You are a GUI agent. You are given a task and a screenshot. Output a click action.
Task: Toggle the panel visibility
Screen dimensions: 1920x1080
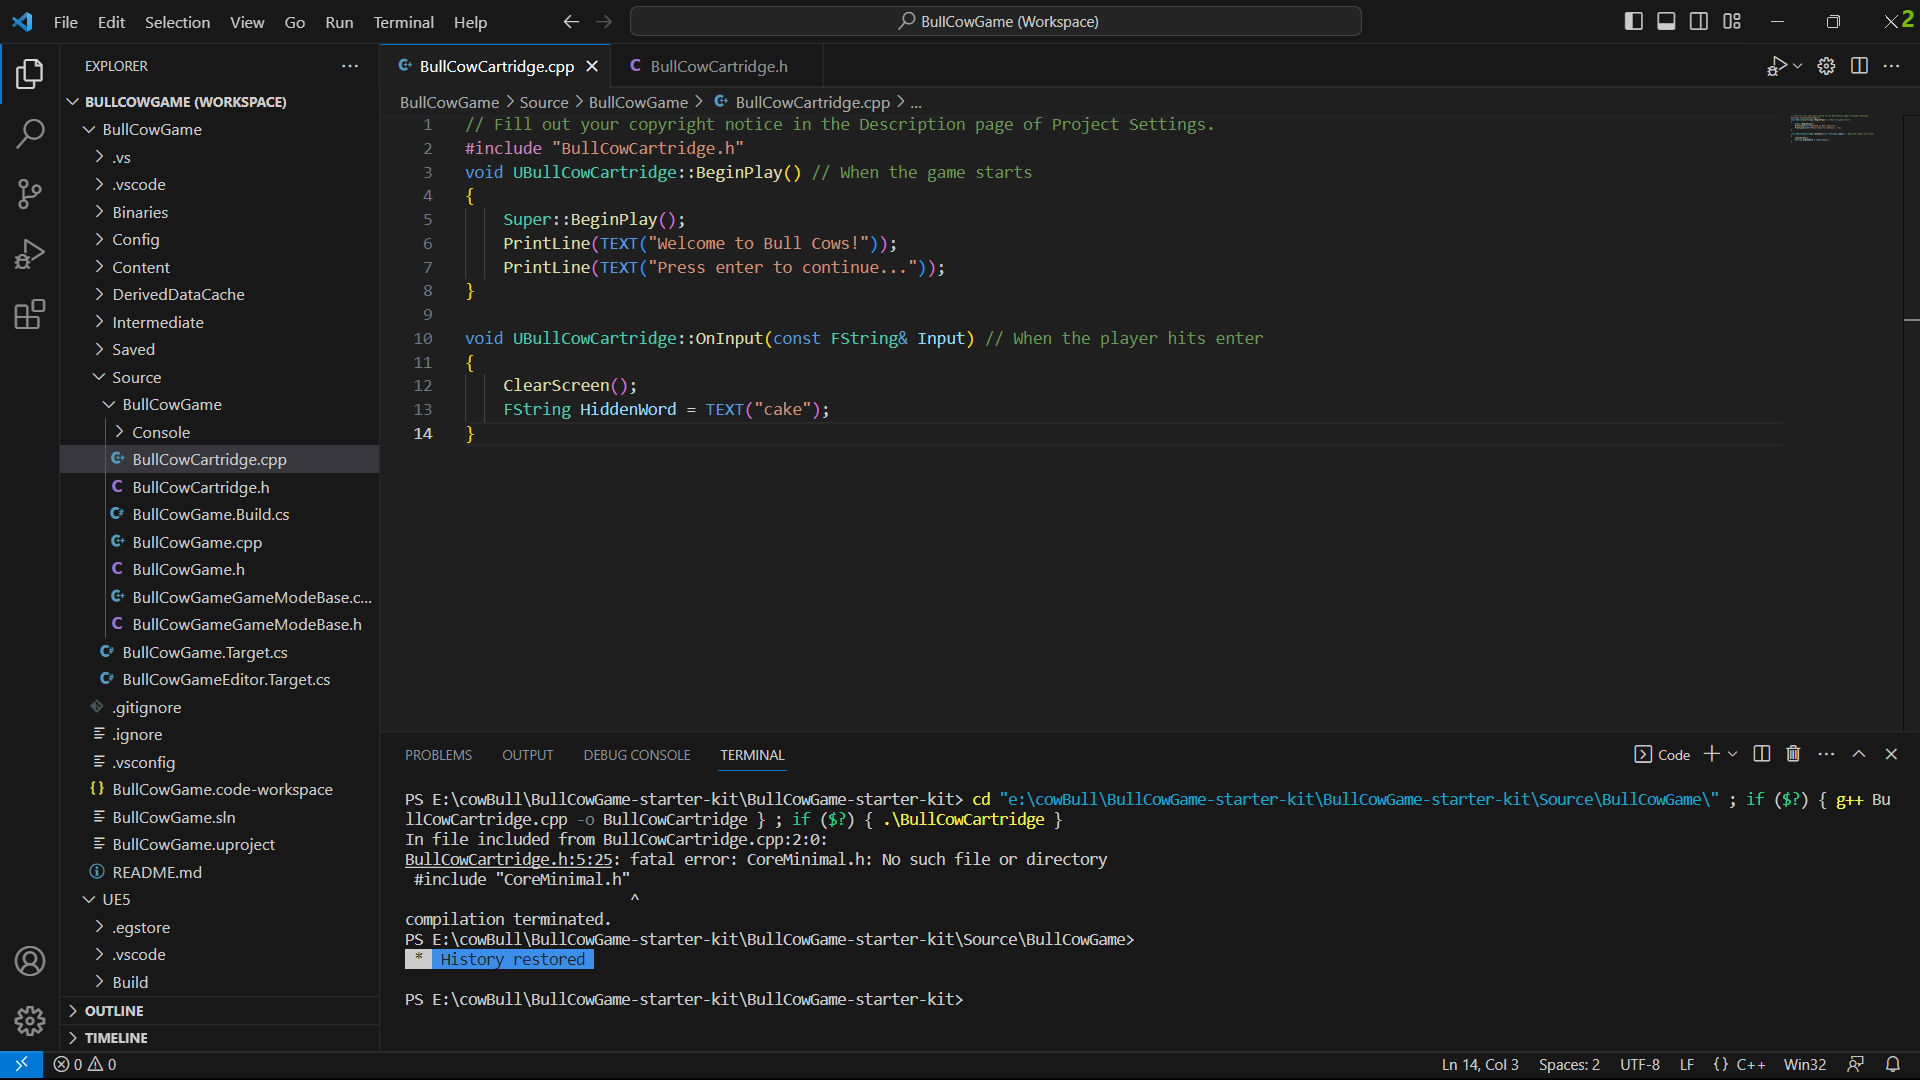(1665, 20)
